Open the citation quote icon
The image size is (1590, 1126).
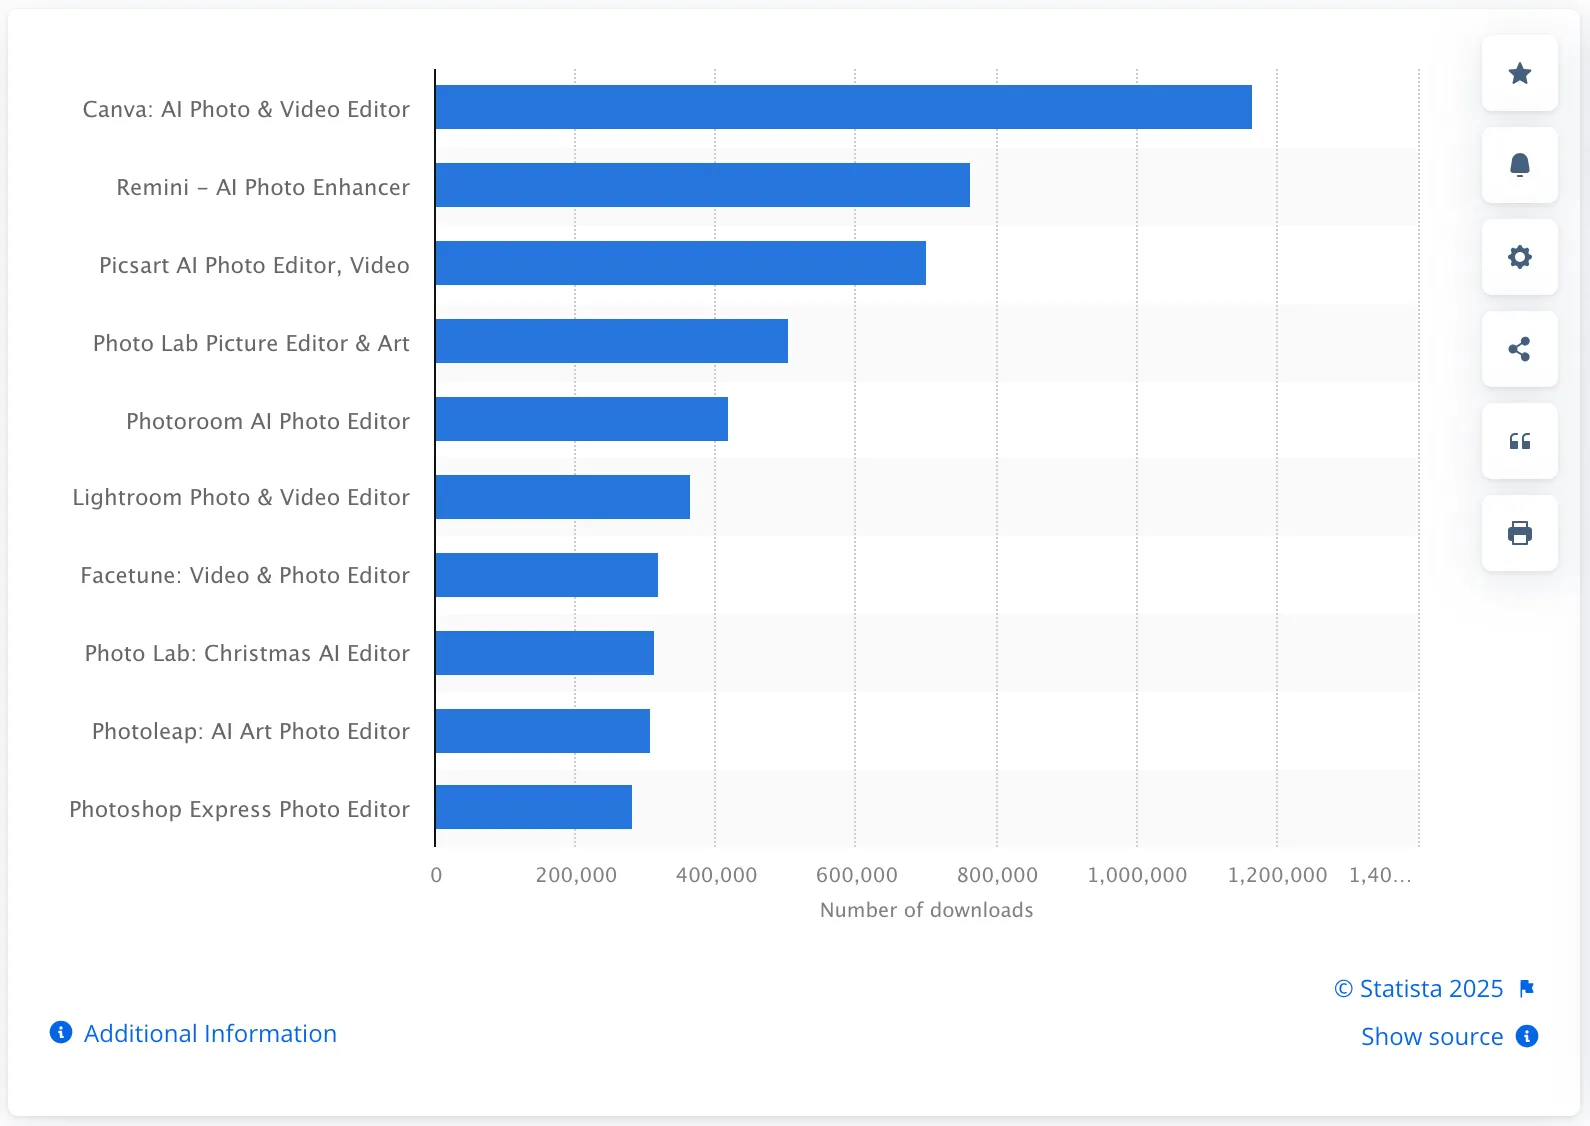coord(1519,441)
